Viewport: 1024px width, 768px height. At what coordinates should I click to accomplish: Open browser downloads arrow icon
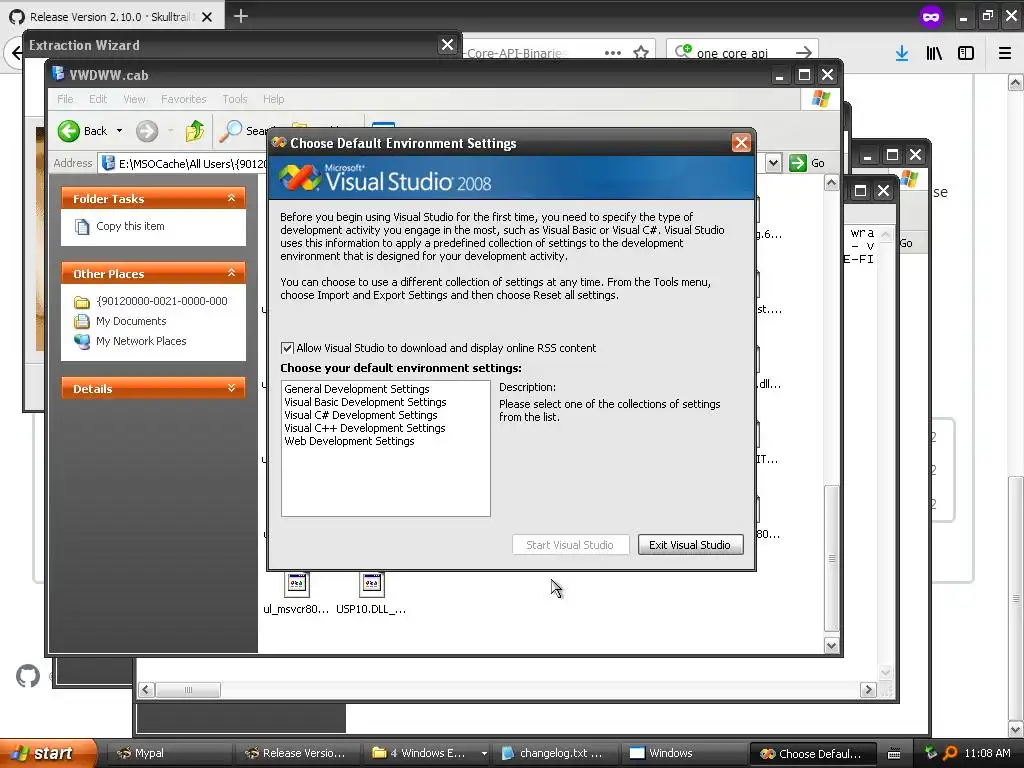(x=902, y=53)
